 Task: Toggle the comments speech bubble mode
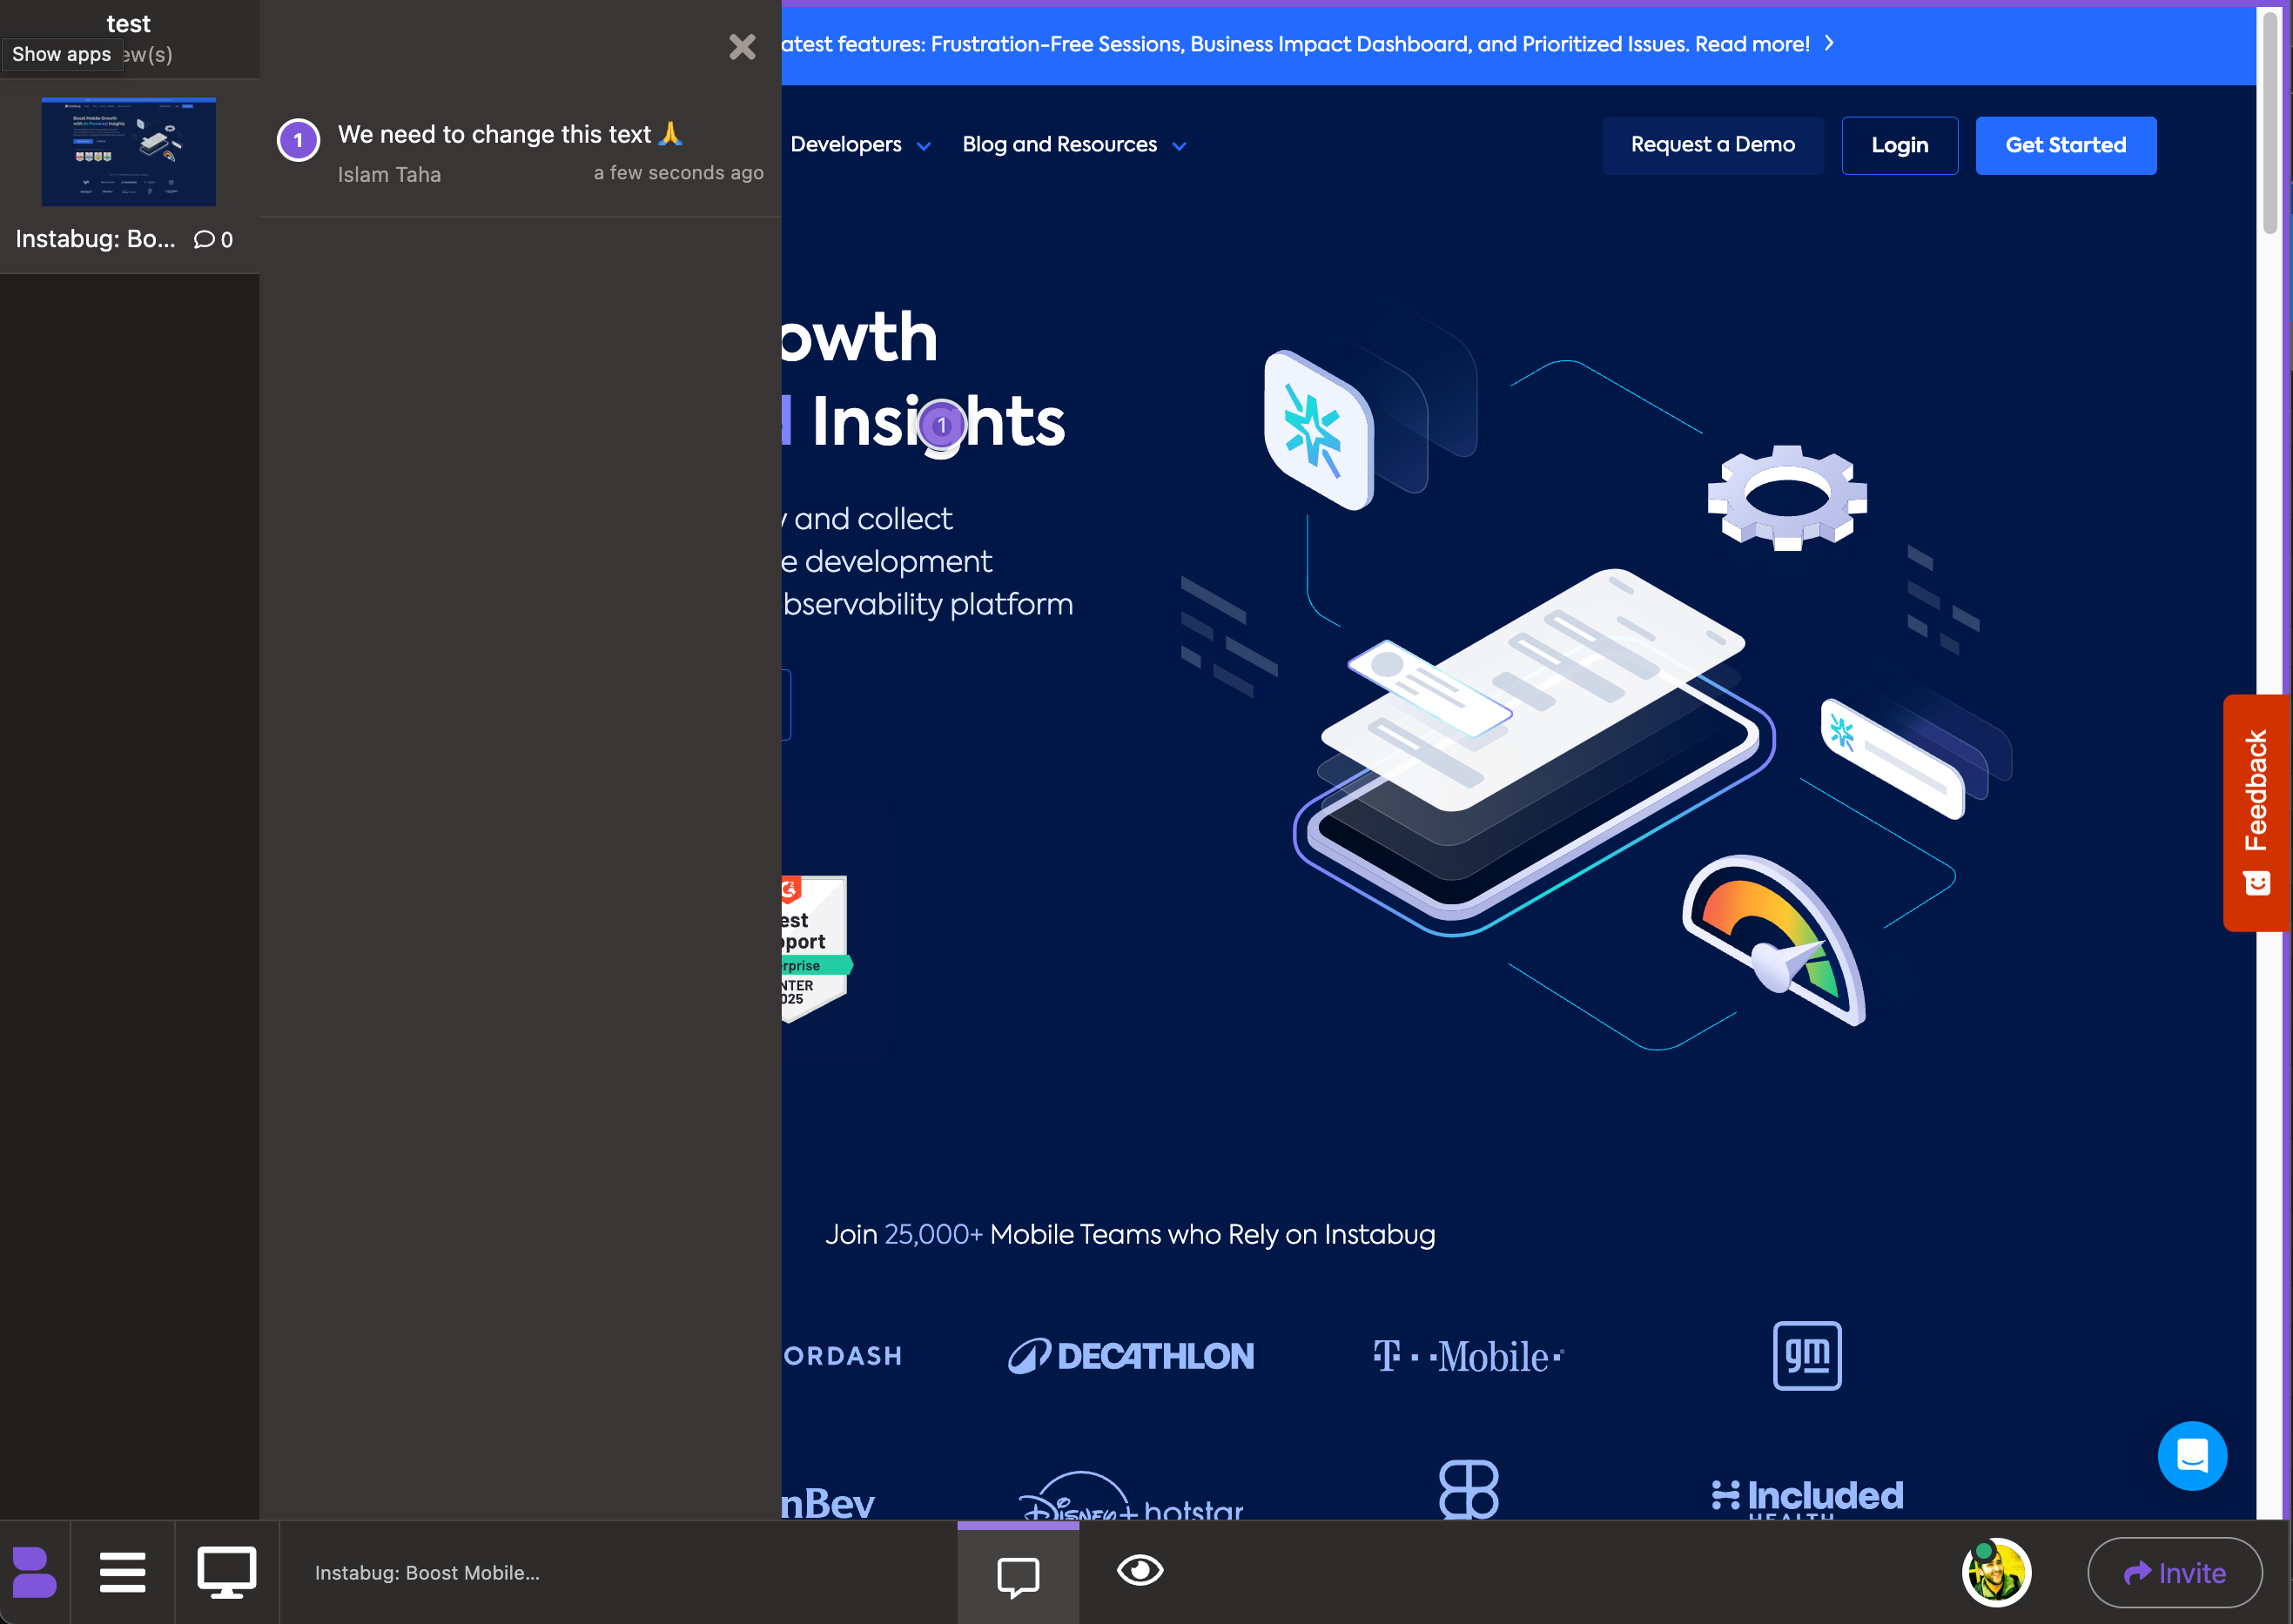click(x=1018, y=1575)
